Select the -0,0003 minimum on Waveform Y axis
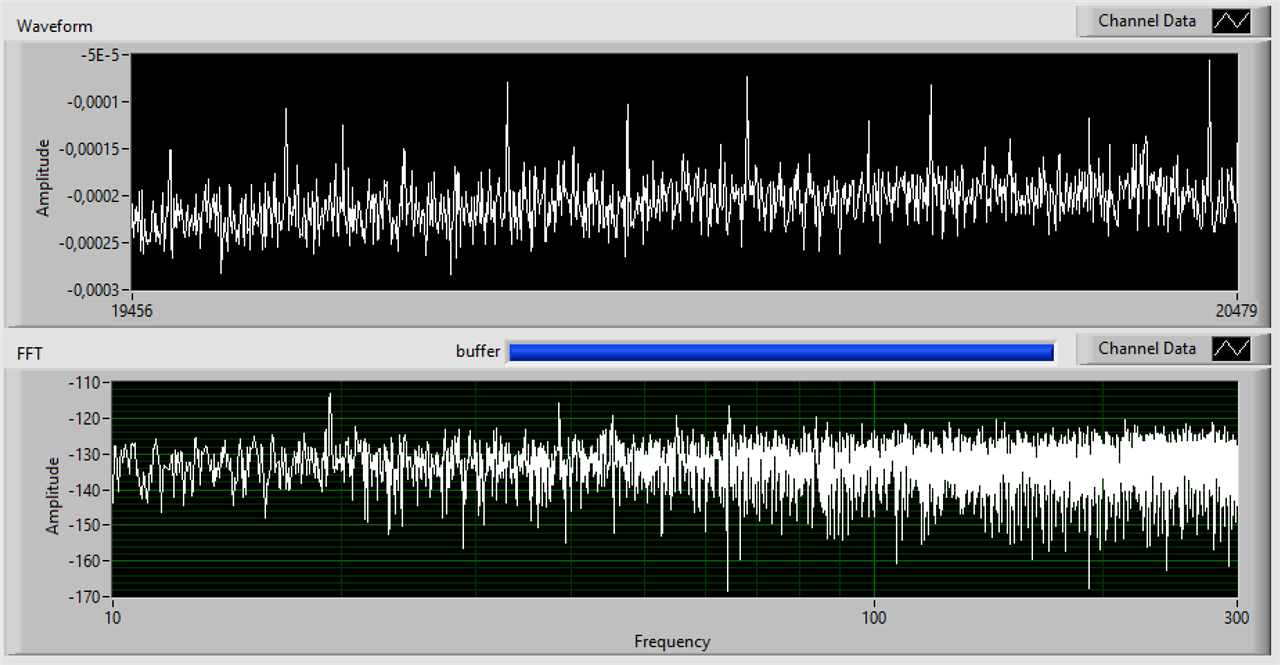The height and width of the screenshot is (665, 1280). [x=94, y=290]
